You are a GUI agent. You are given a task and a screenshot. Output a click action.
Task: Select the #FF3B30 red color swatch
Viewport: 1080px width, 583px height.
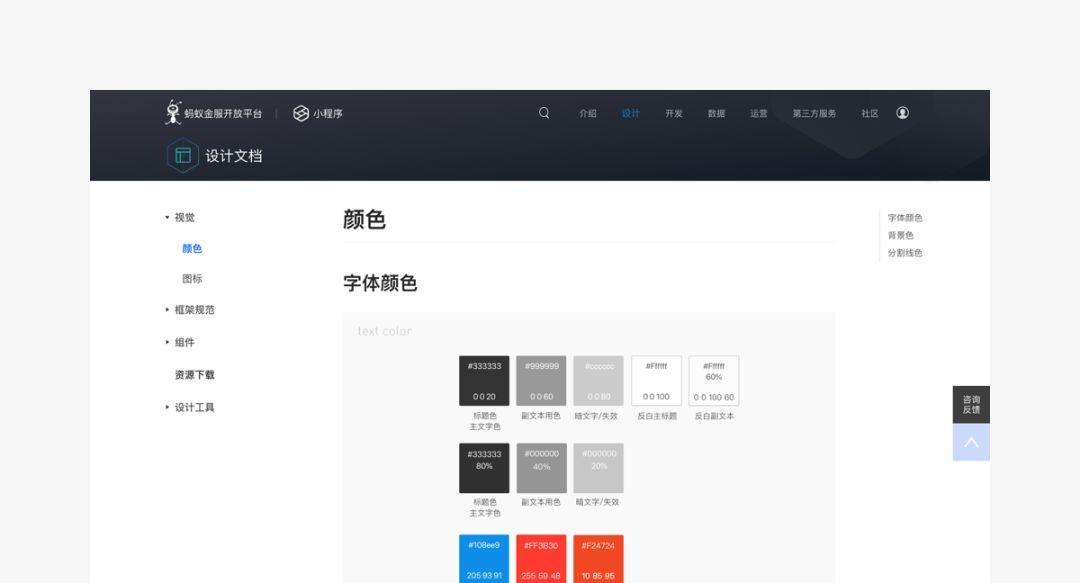(541, 559)
